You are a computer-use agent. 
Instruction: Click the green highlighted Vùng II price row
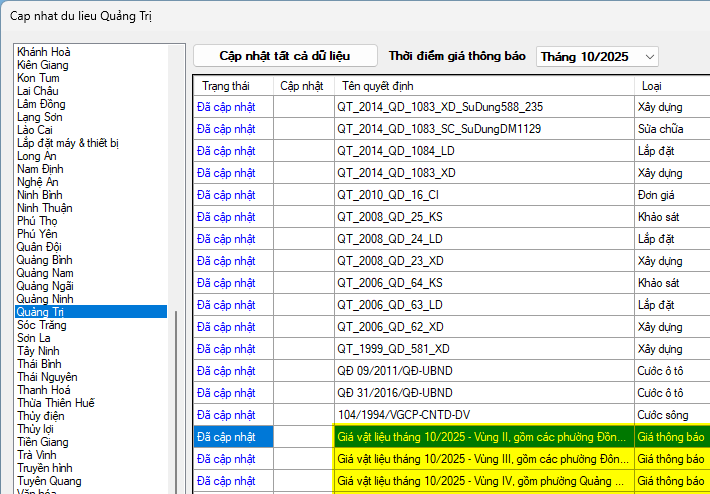tap(482, 437)
